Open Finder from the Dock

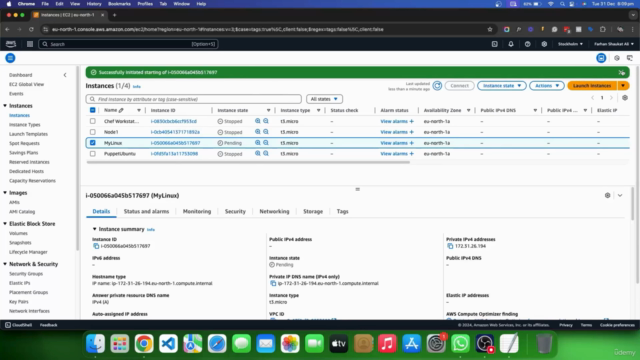click(x=96, y=343)
